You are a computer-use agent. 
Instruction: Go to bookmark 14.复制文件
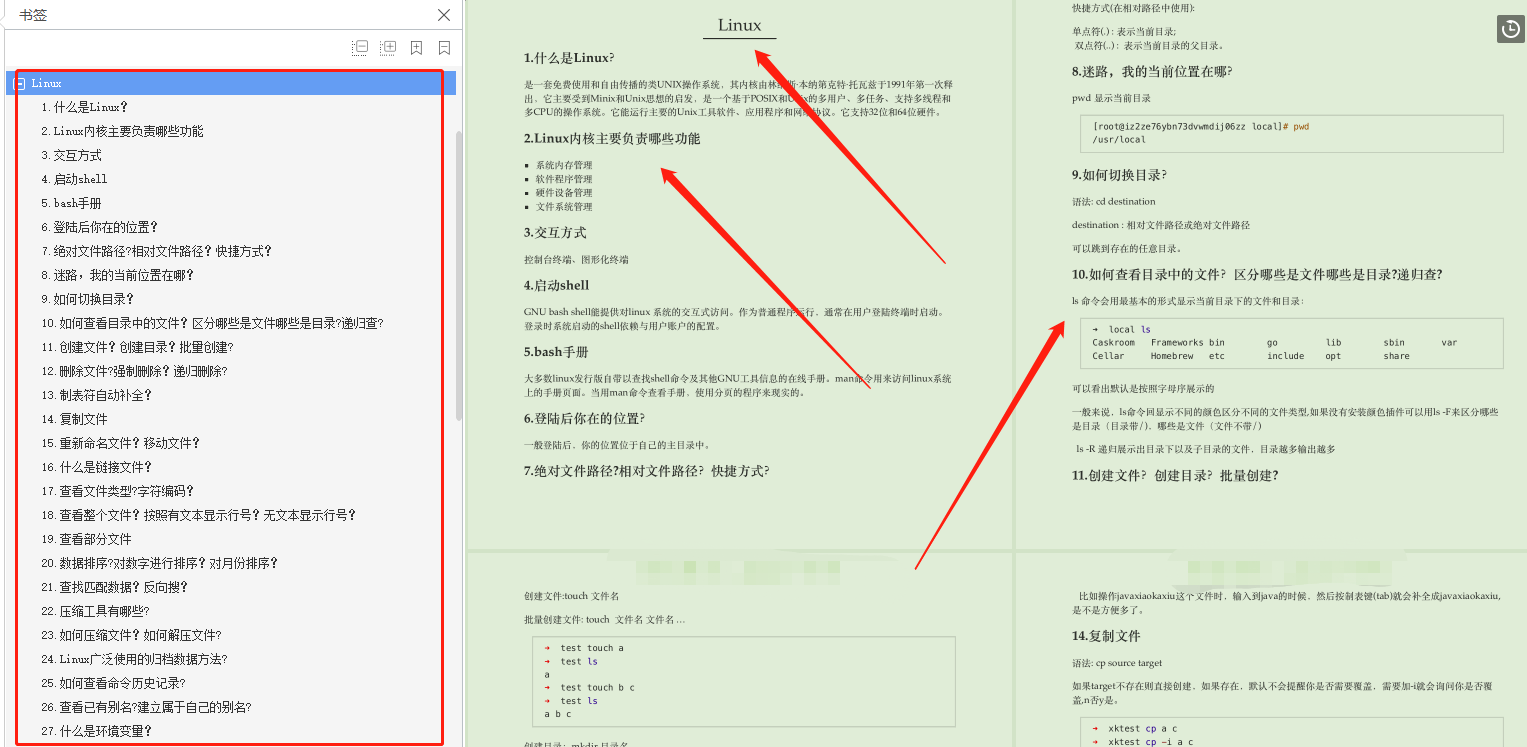74,419
